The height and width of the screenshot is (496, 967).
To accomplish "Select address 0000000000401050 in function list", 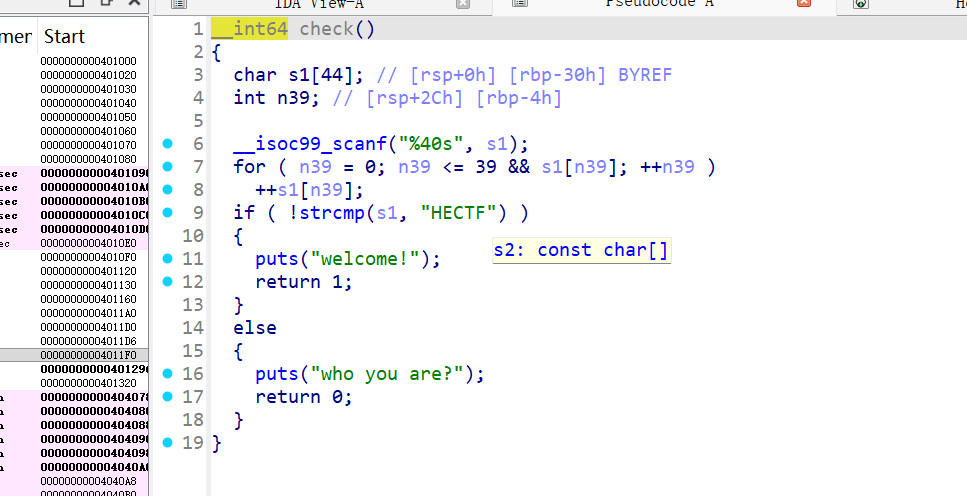I will pyautogui.click(x=89, y=117).
